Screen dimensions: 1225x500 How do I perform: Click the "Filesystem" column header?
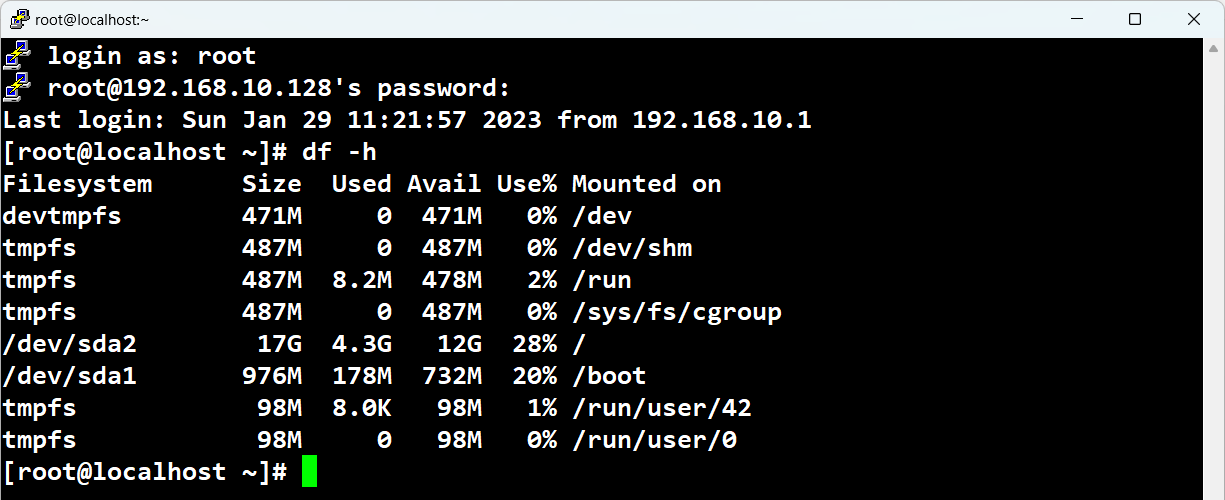click(x=77, y=184)
